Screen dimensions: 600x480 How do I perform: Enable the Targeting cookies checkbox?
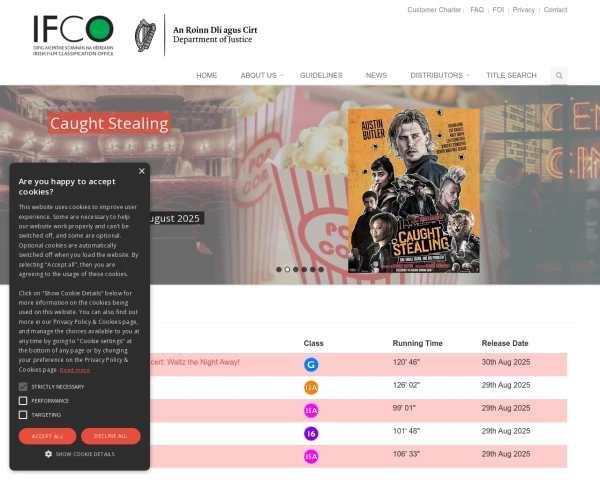click(x=23, y=415)
